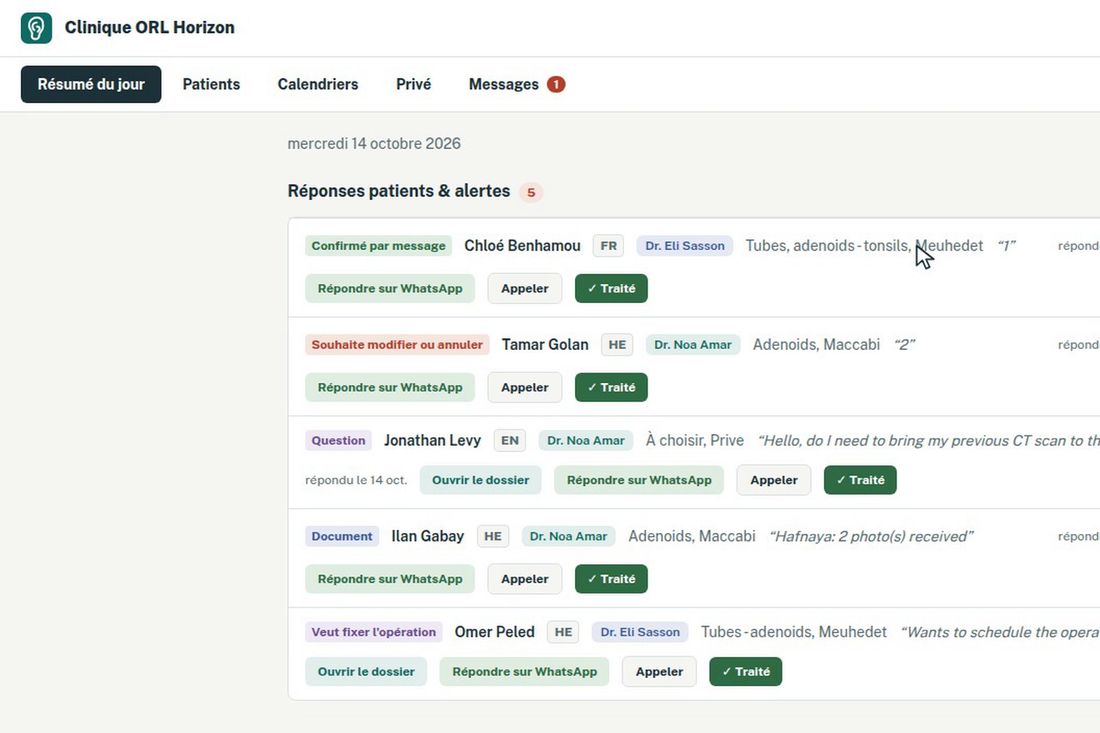Screen dimensions: 1100x733
Task: Click the patient name Omer Peled
Action: pos(495,632)
